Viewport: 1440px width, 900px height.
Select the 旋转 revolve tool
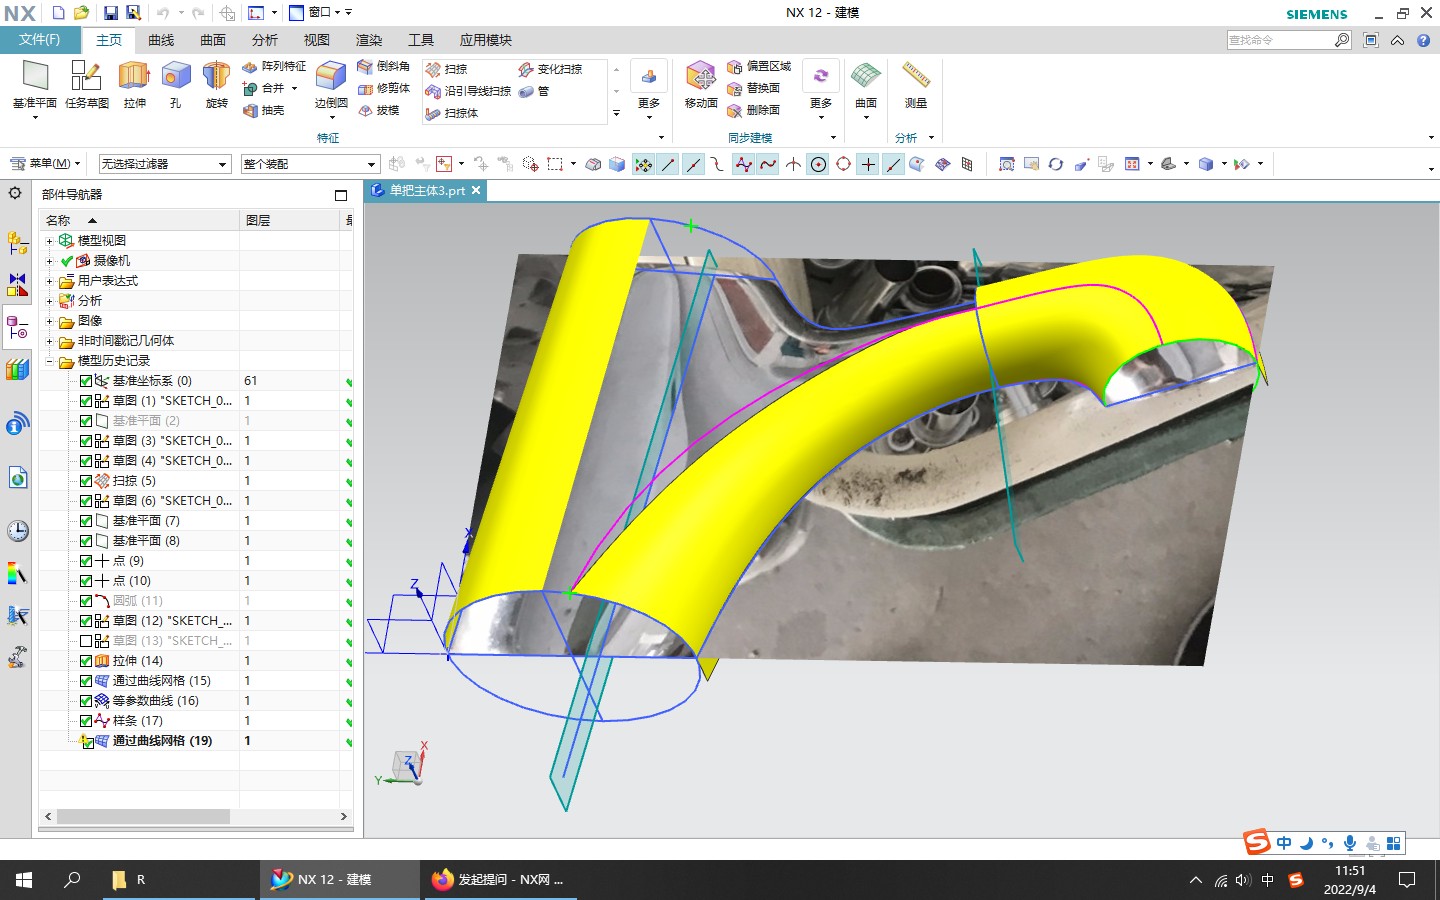click(x=216, y=84)
